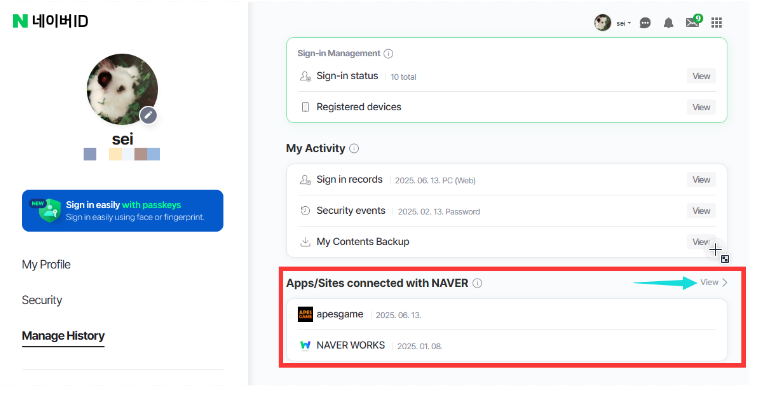The image size is (766, 393).
Task: Show connected Apps/Sites info tooltip
Action: [477, 284]
